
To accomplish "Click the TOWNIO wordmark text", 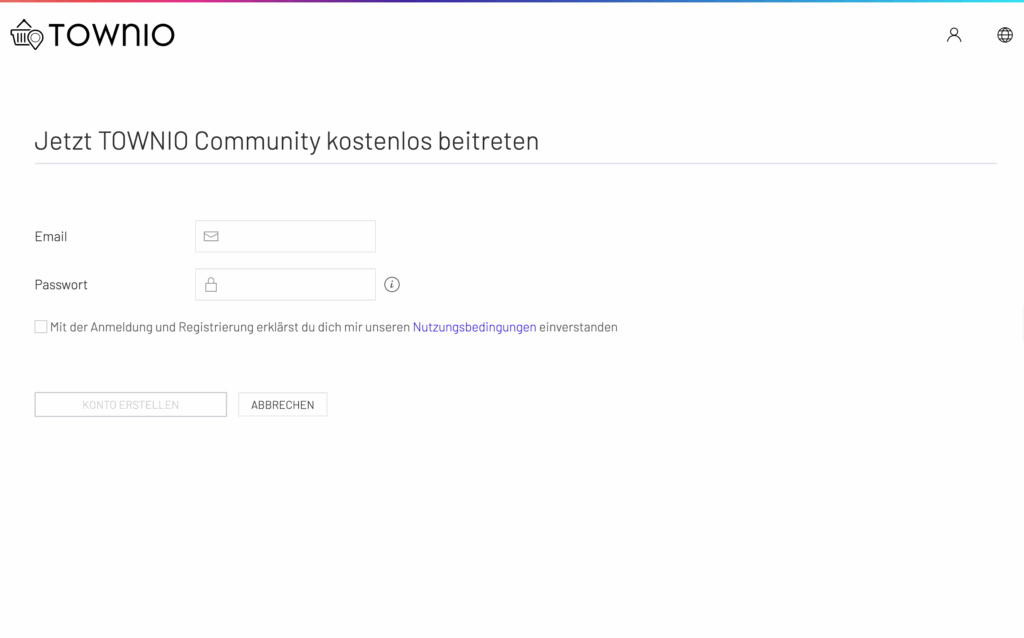I will click(x=111, y=36).
